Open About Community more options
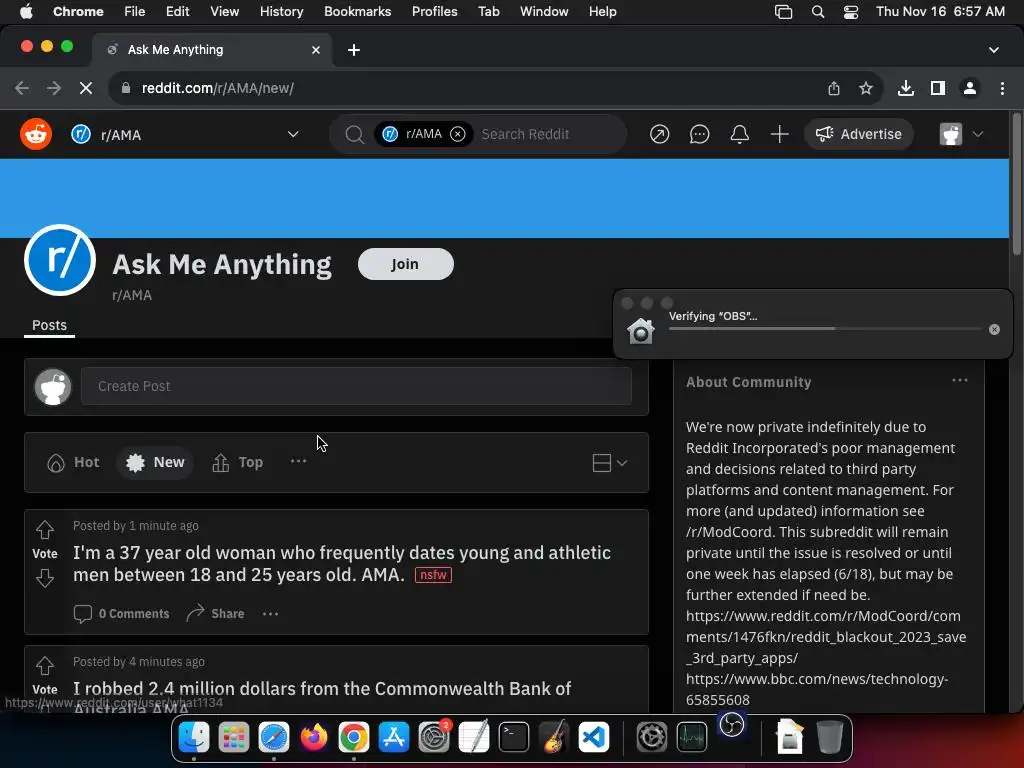 tap(959, 381)
